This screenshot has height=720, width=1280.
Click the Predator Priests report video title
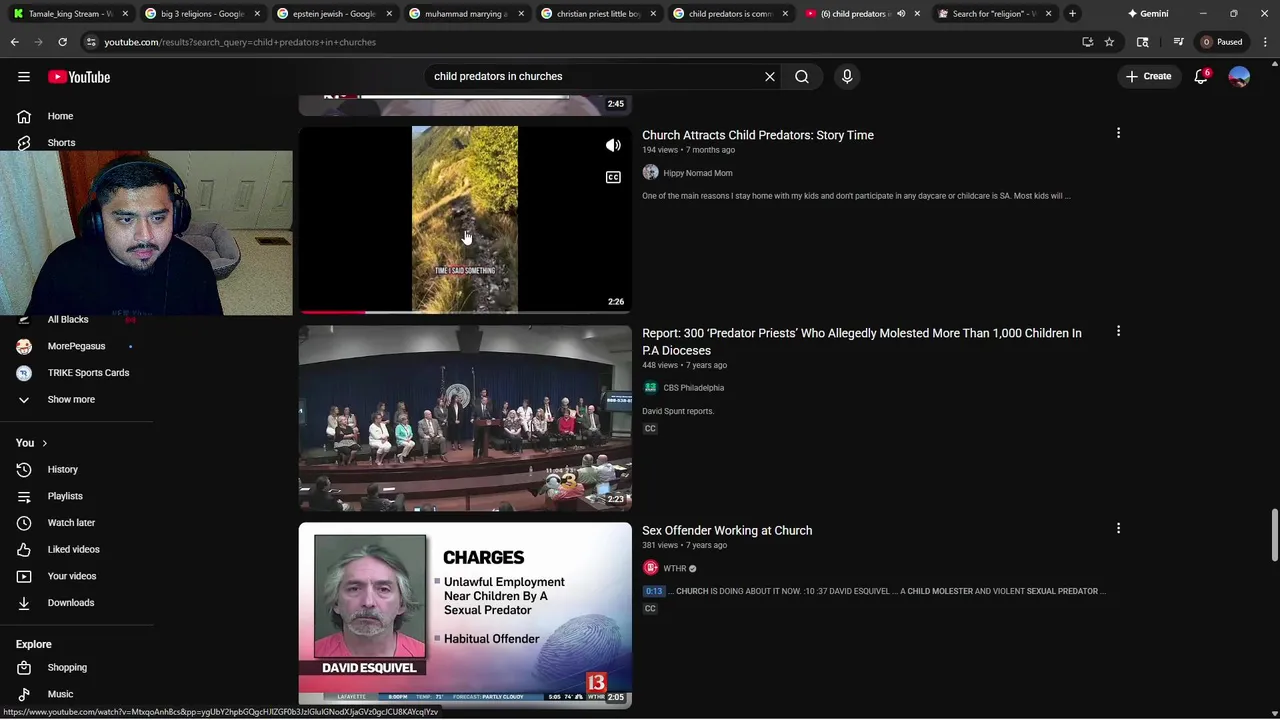click(x=862, y=341)
